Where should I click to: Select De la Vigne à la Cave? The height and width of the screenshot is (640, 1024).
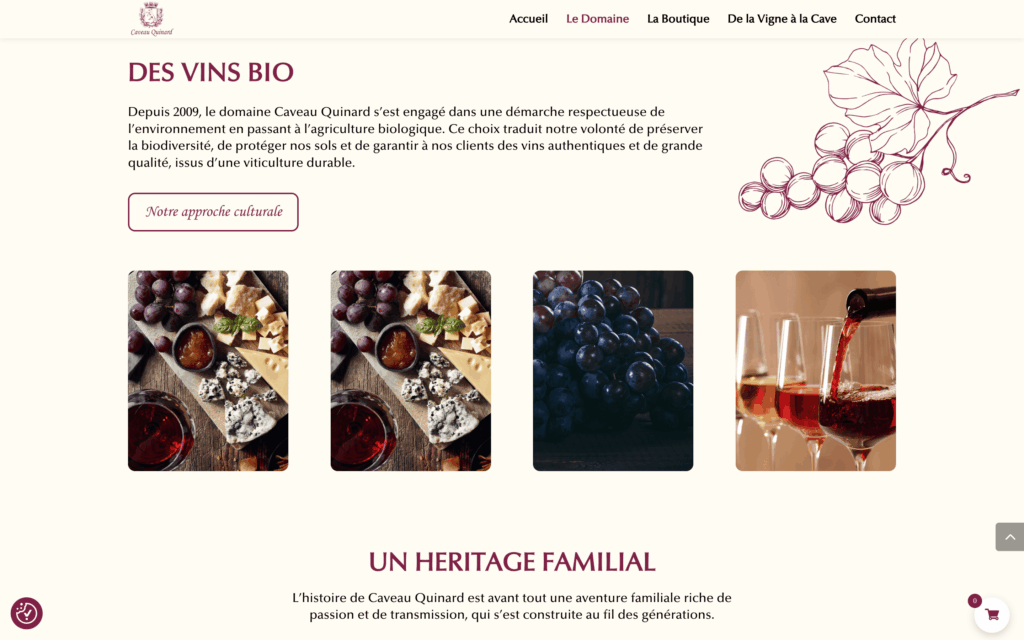(782, 19)
